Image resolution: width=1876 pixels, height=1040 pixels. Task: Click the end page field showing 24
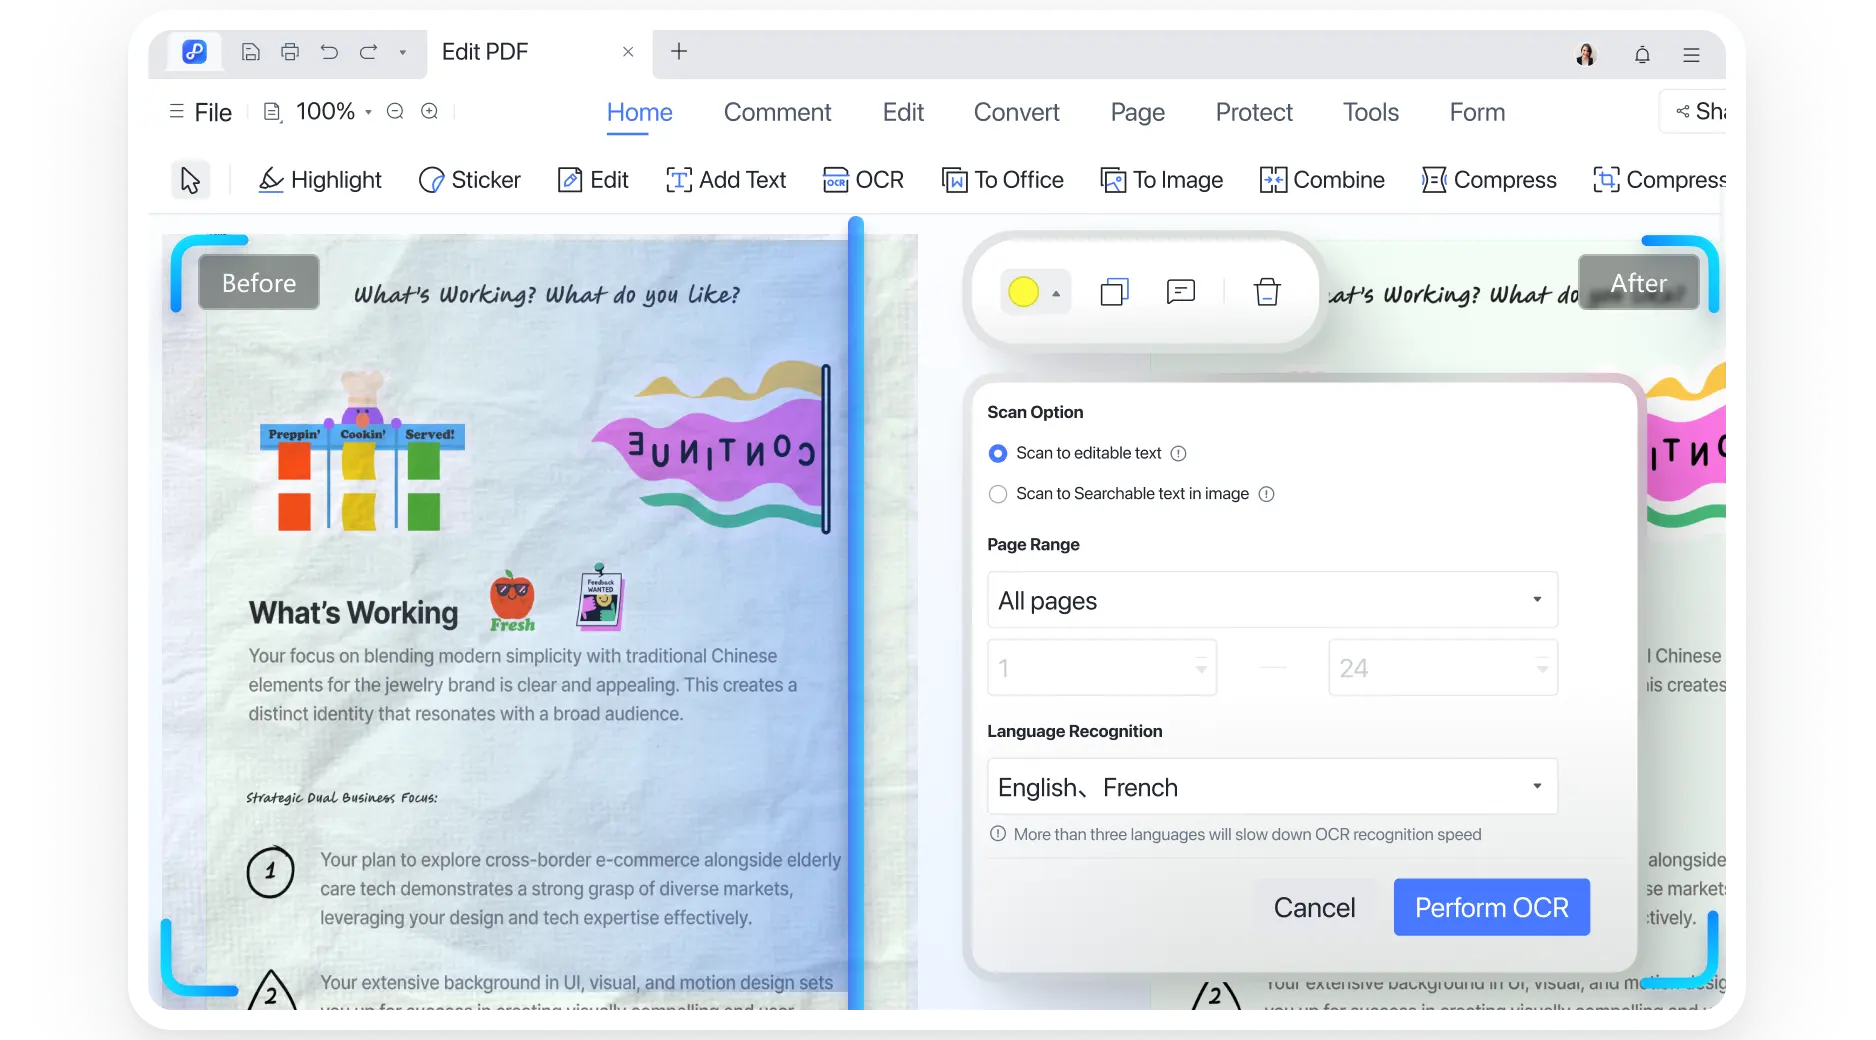pyautogui.click(x=1443, y=668)
